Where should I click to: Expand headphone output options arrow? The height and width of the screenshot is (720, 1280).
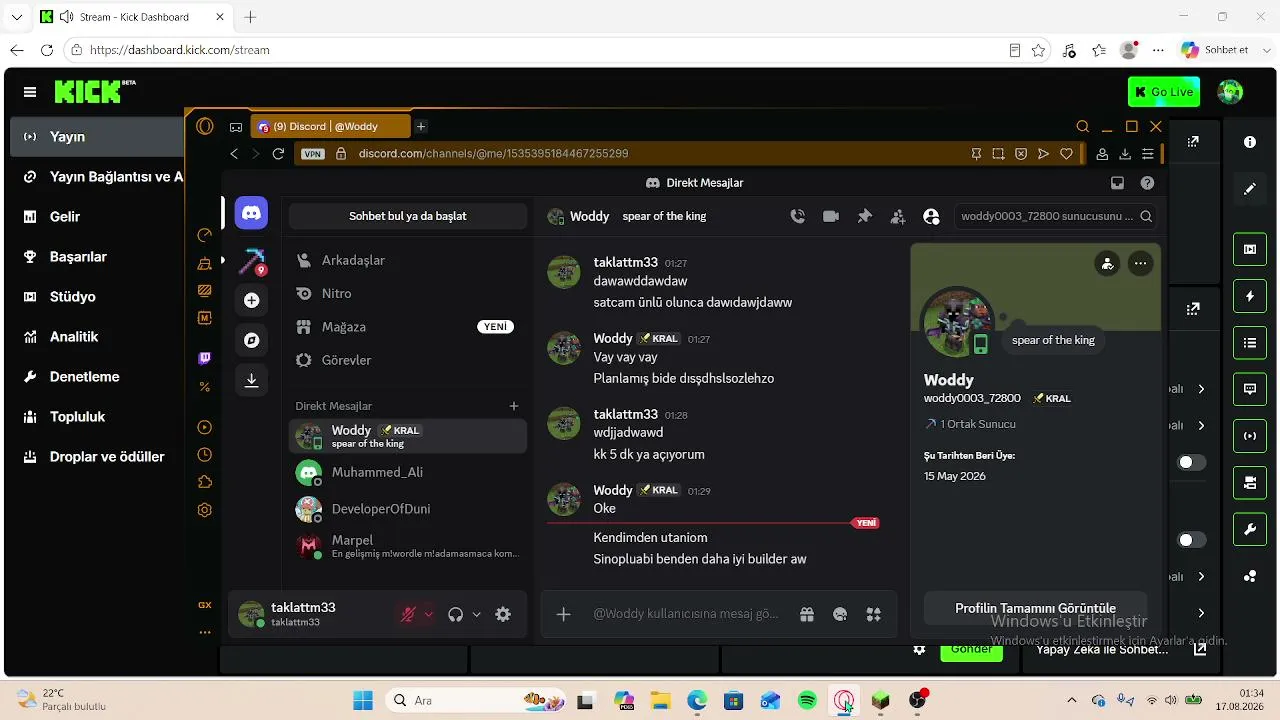(x=477, y=615)
